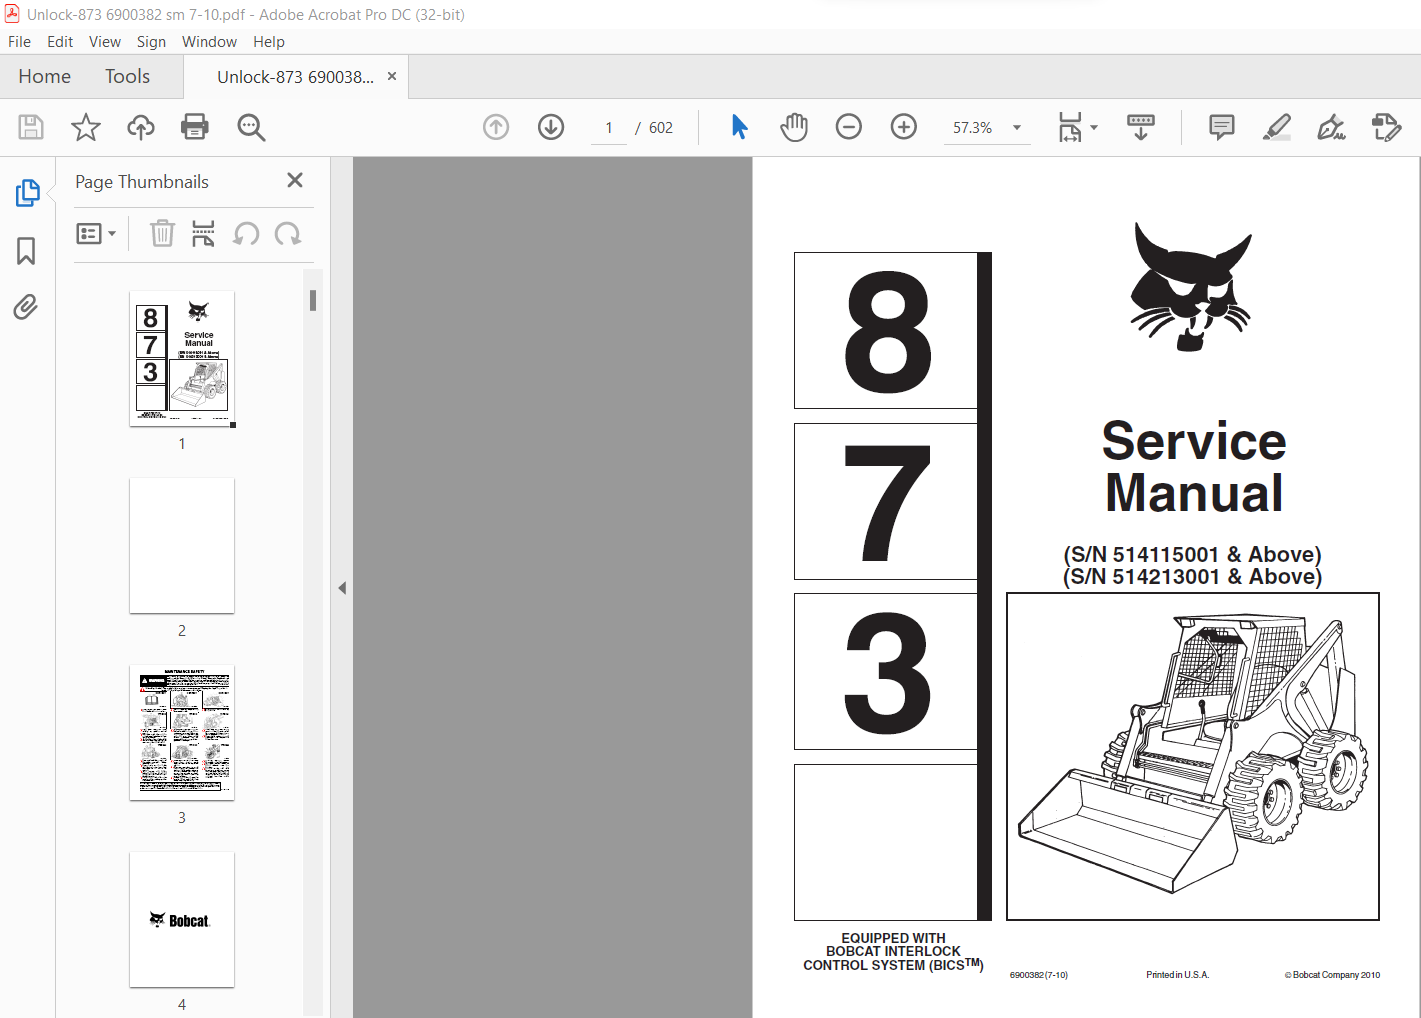Add a comment with speech bubble icon
This screenshot has width=1421, height=1018.
pos(1222,127)
